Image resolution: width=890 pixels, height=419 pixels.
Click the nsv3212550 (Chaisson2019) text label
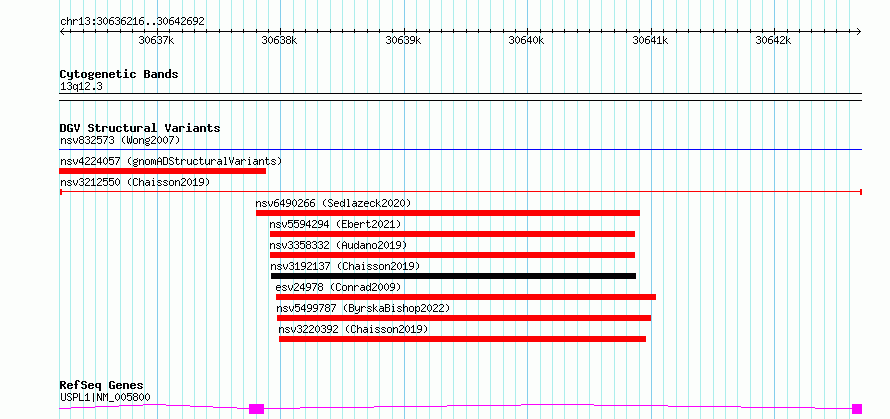(x=135, y=182)
